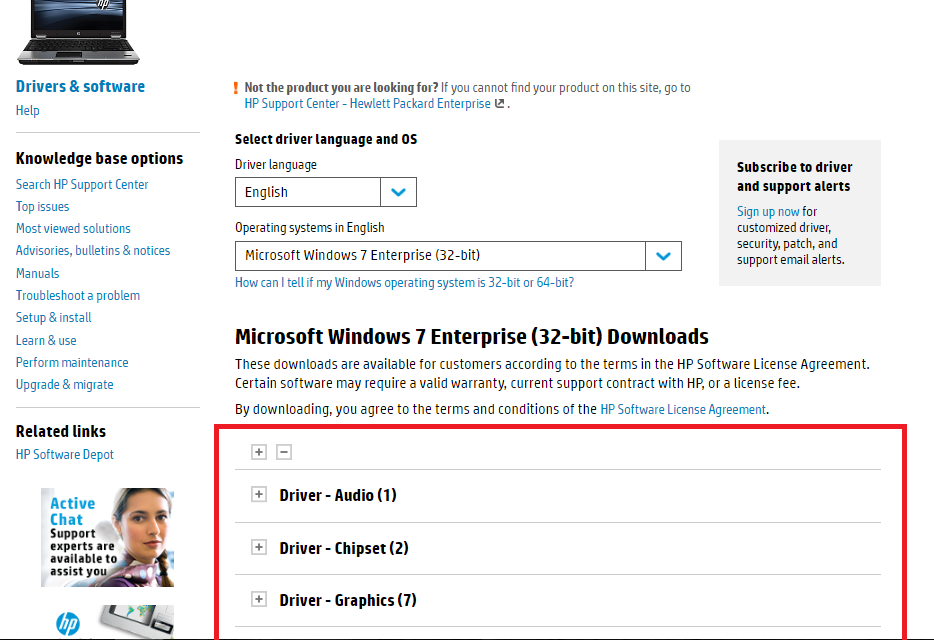934x640 pixels.
Task: Open Top issues
Action: click(42, 207)
